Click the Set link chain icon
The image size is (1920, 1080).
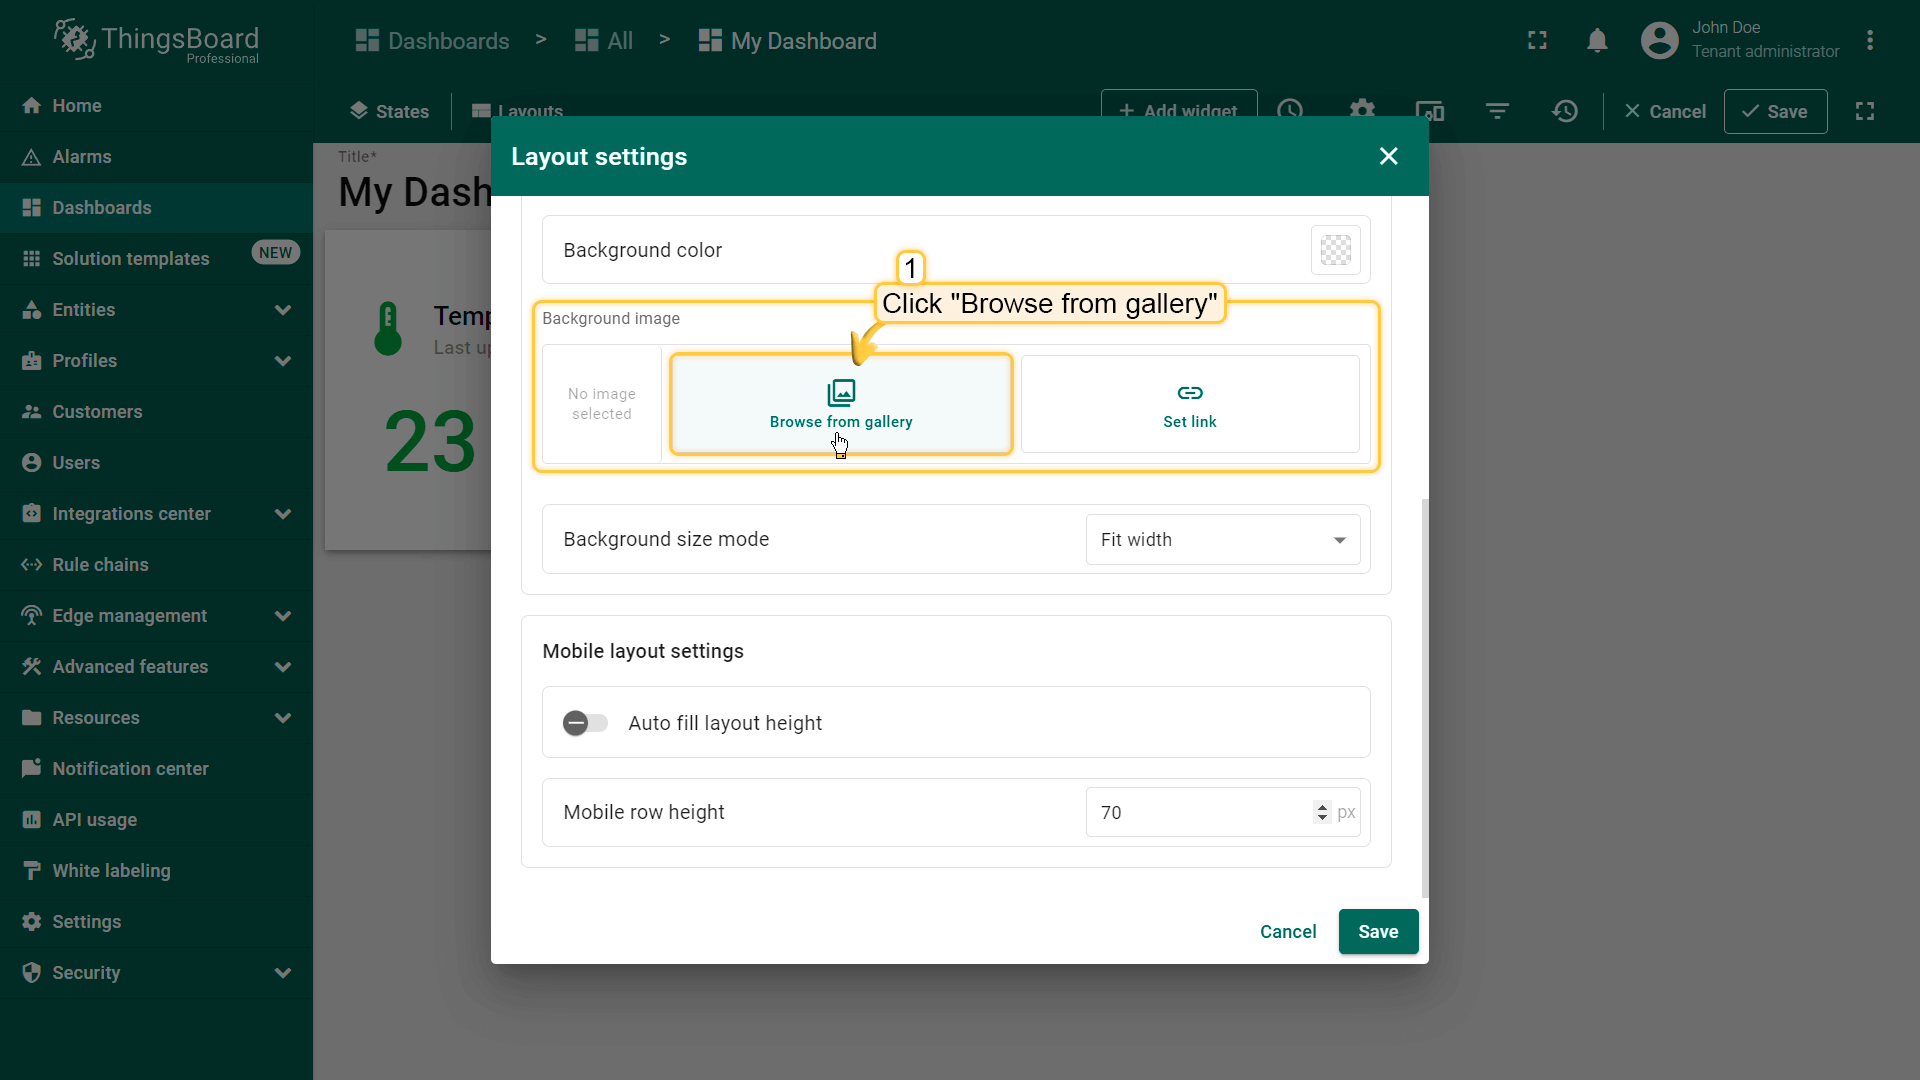click(1190, 392)
